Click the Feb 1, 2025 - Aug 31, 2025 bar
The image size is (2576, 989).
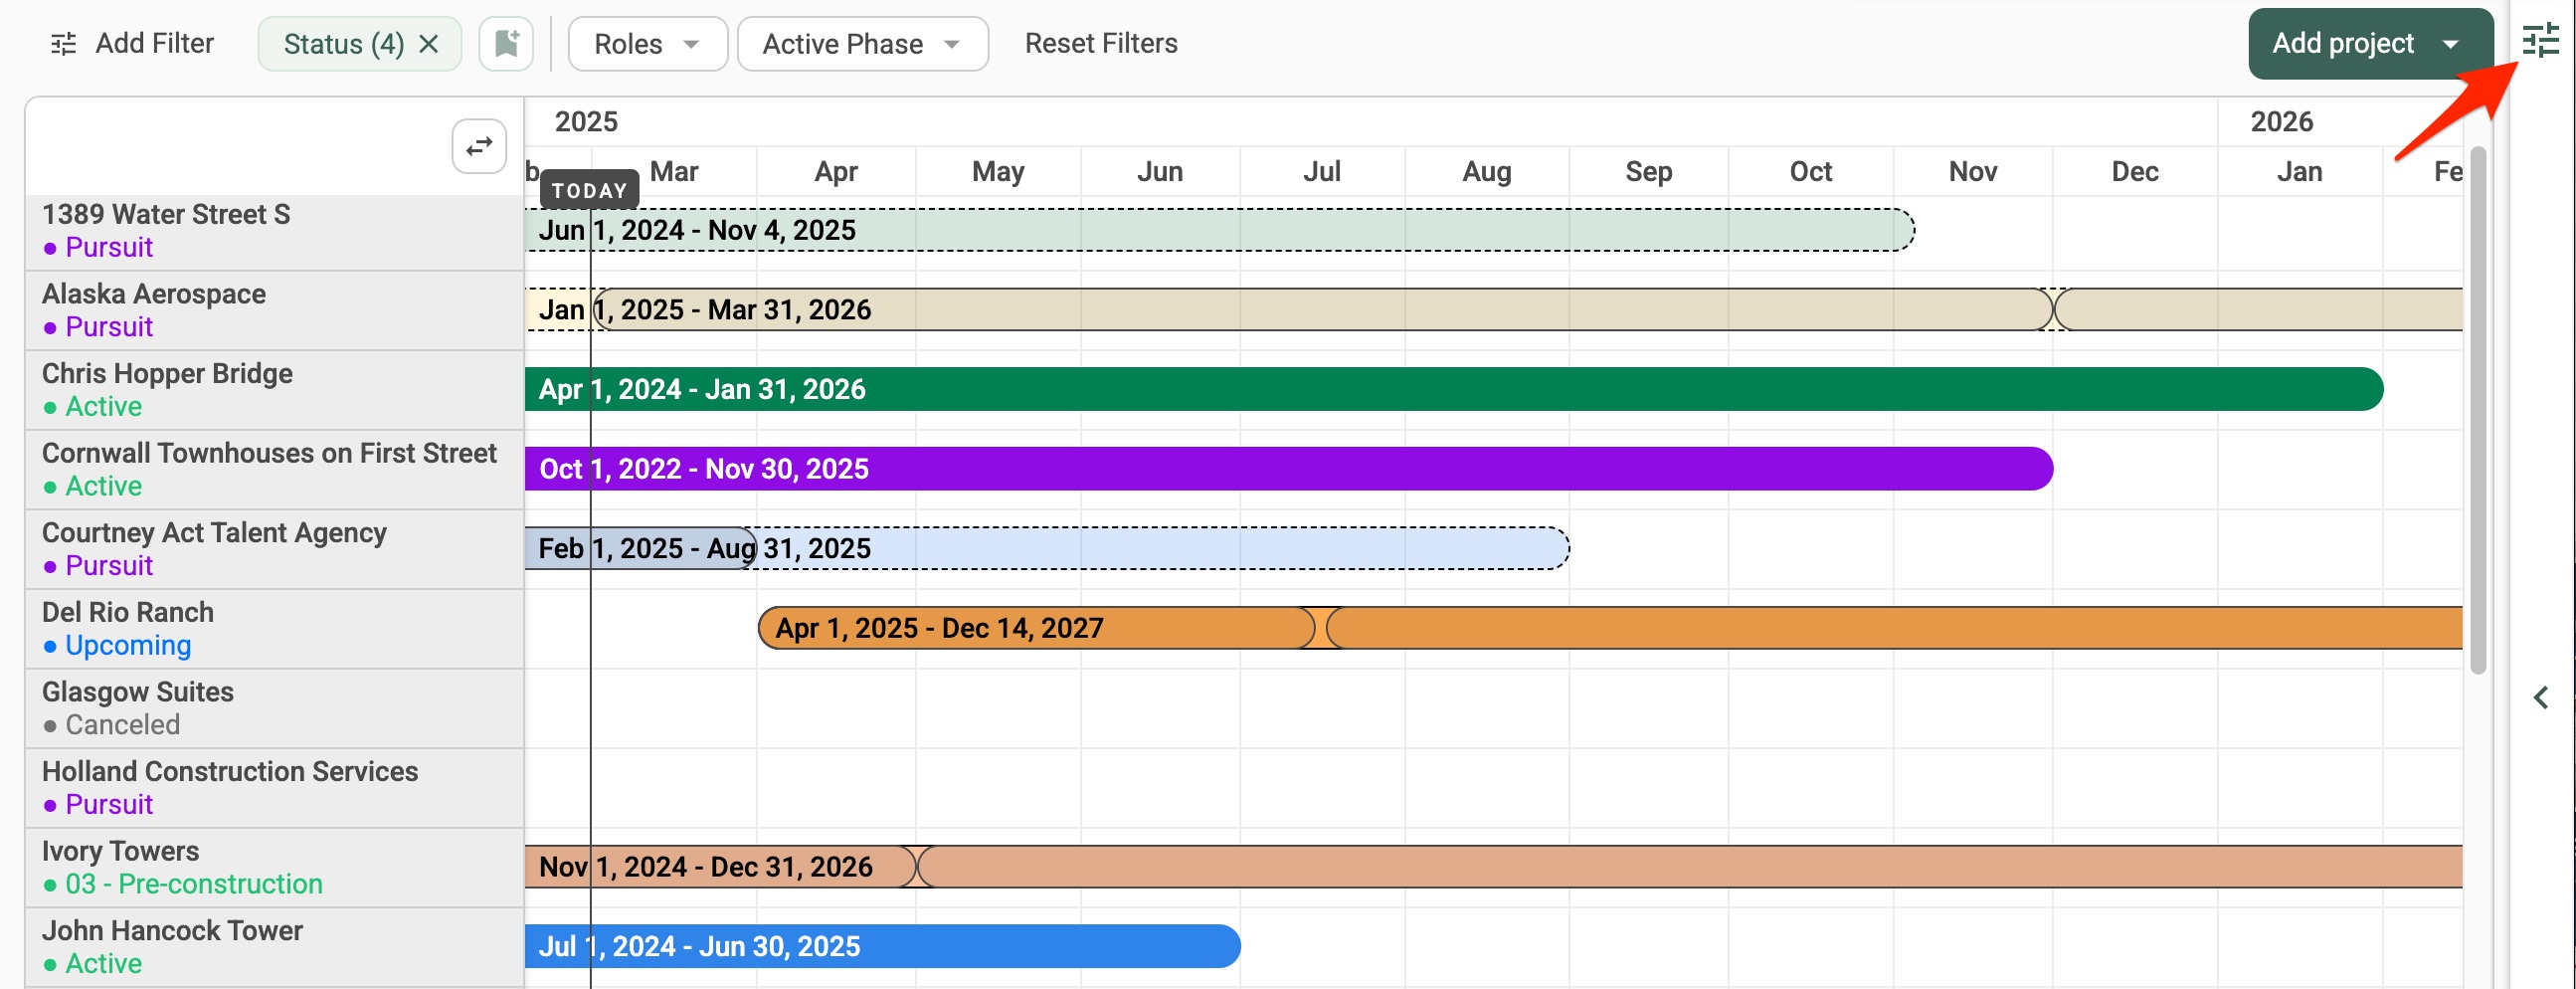coord(1047,548)
